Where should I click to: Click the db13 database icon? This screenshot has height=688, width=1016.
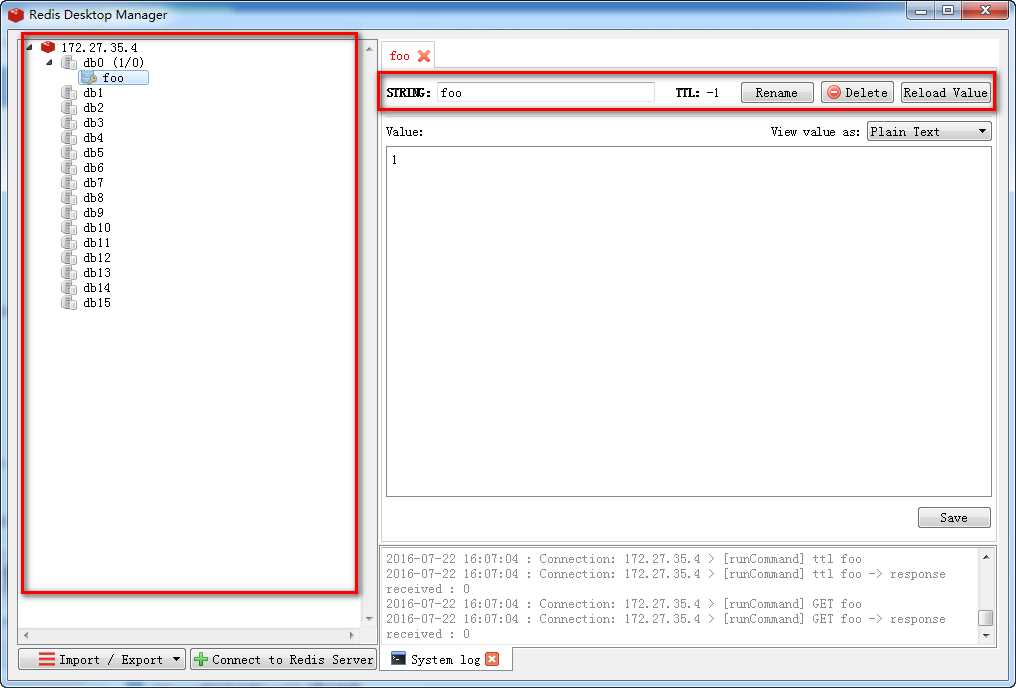pyautogui.click(x=69, y=272)
